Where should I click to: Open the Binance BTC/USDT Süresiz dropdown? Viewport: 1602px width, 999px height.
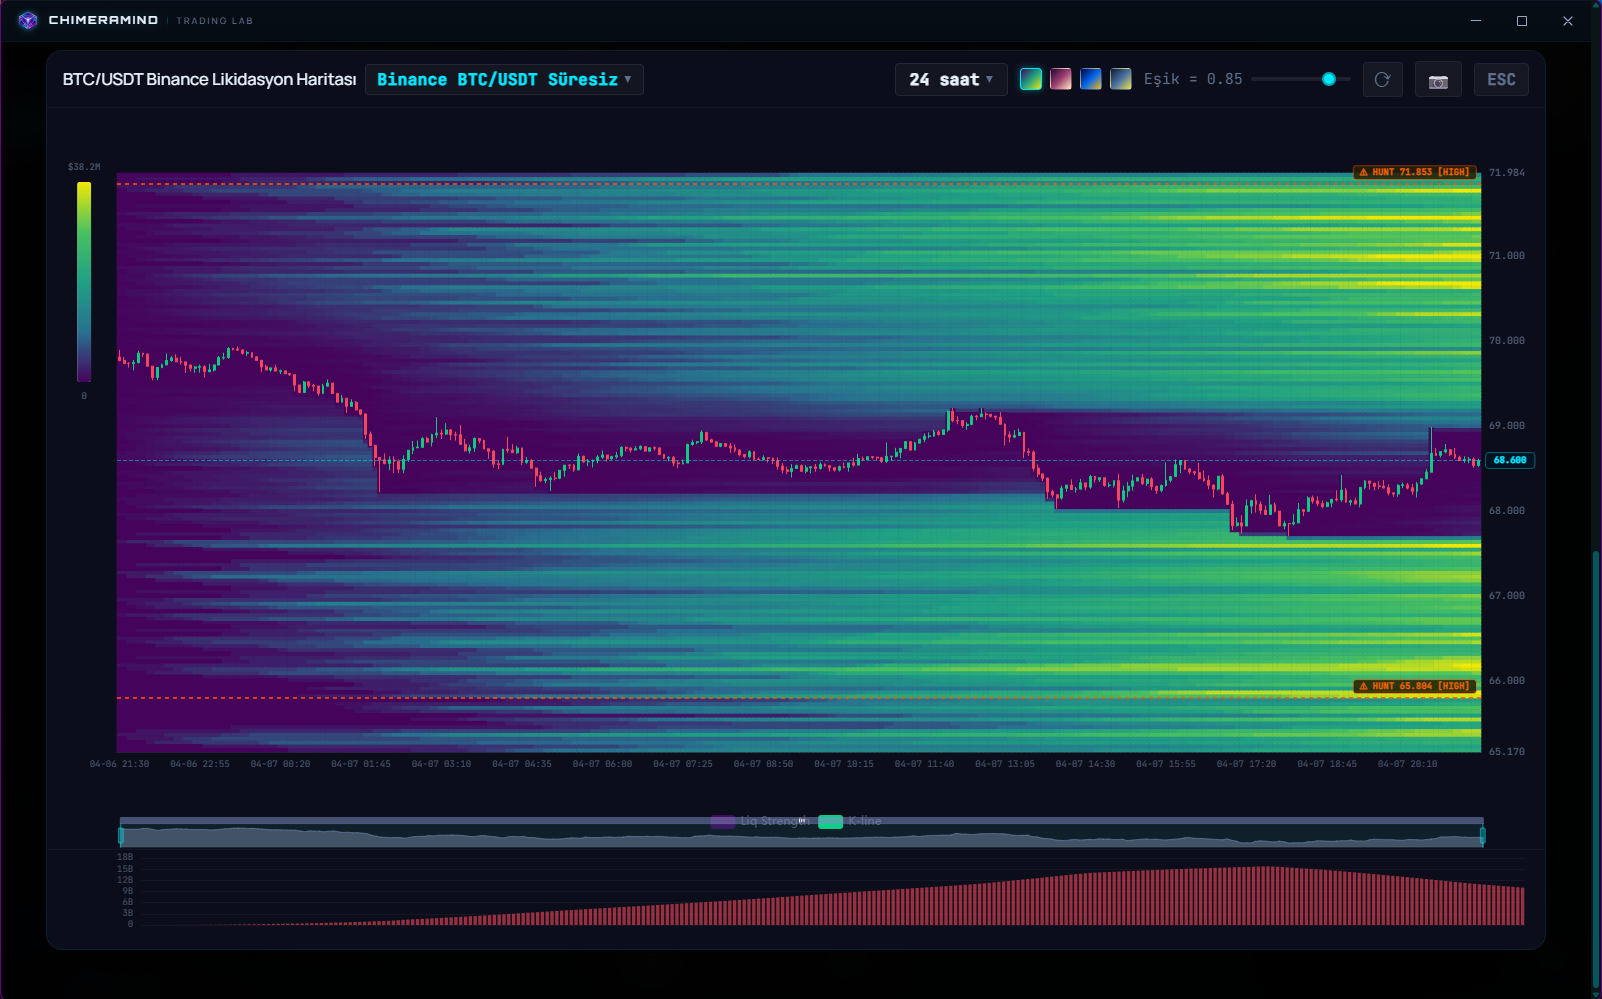point(504,80)
